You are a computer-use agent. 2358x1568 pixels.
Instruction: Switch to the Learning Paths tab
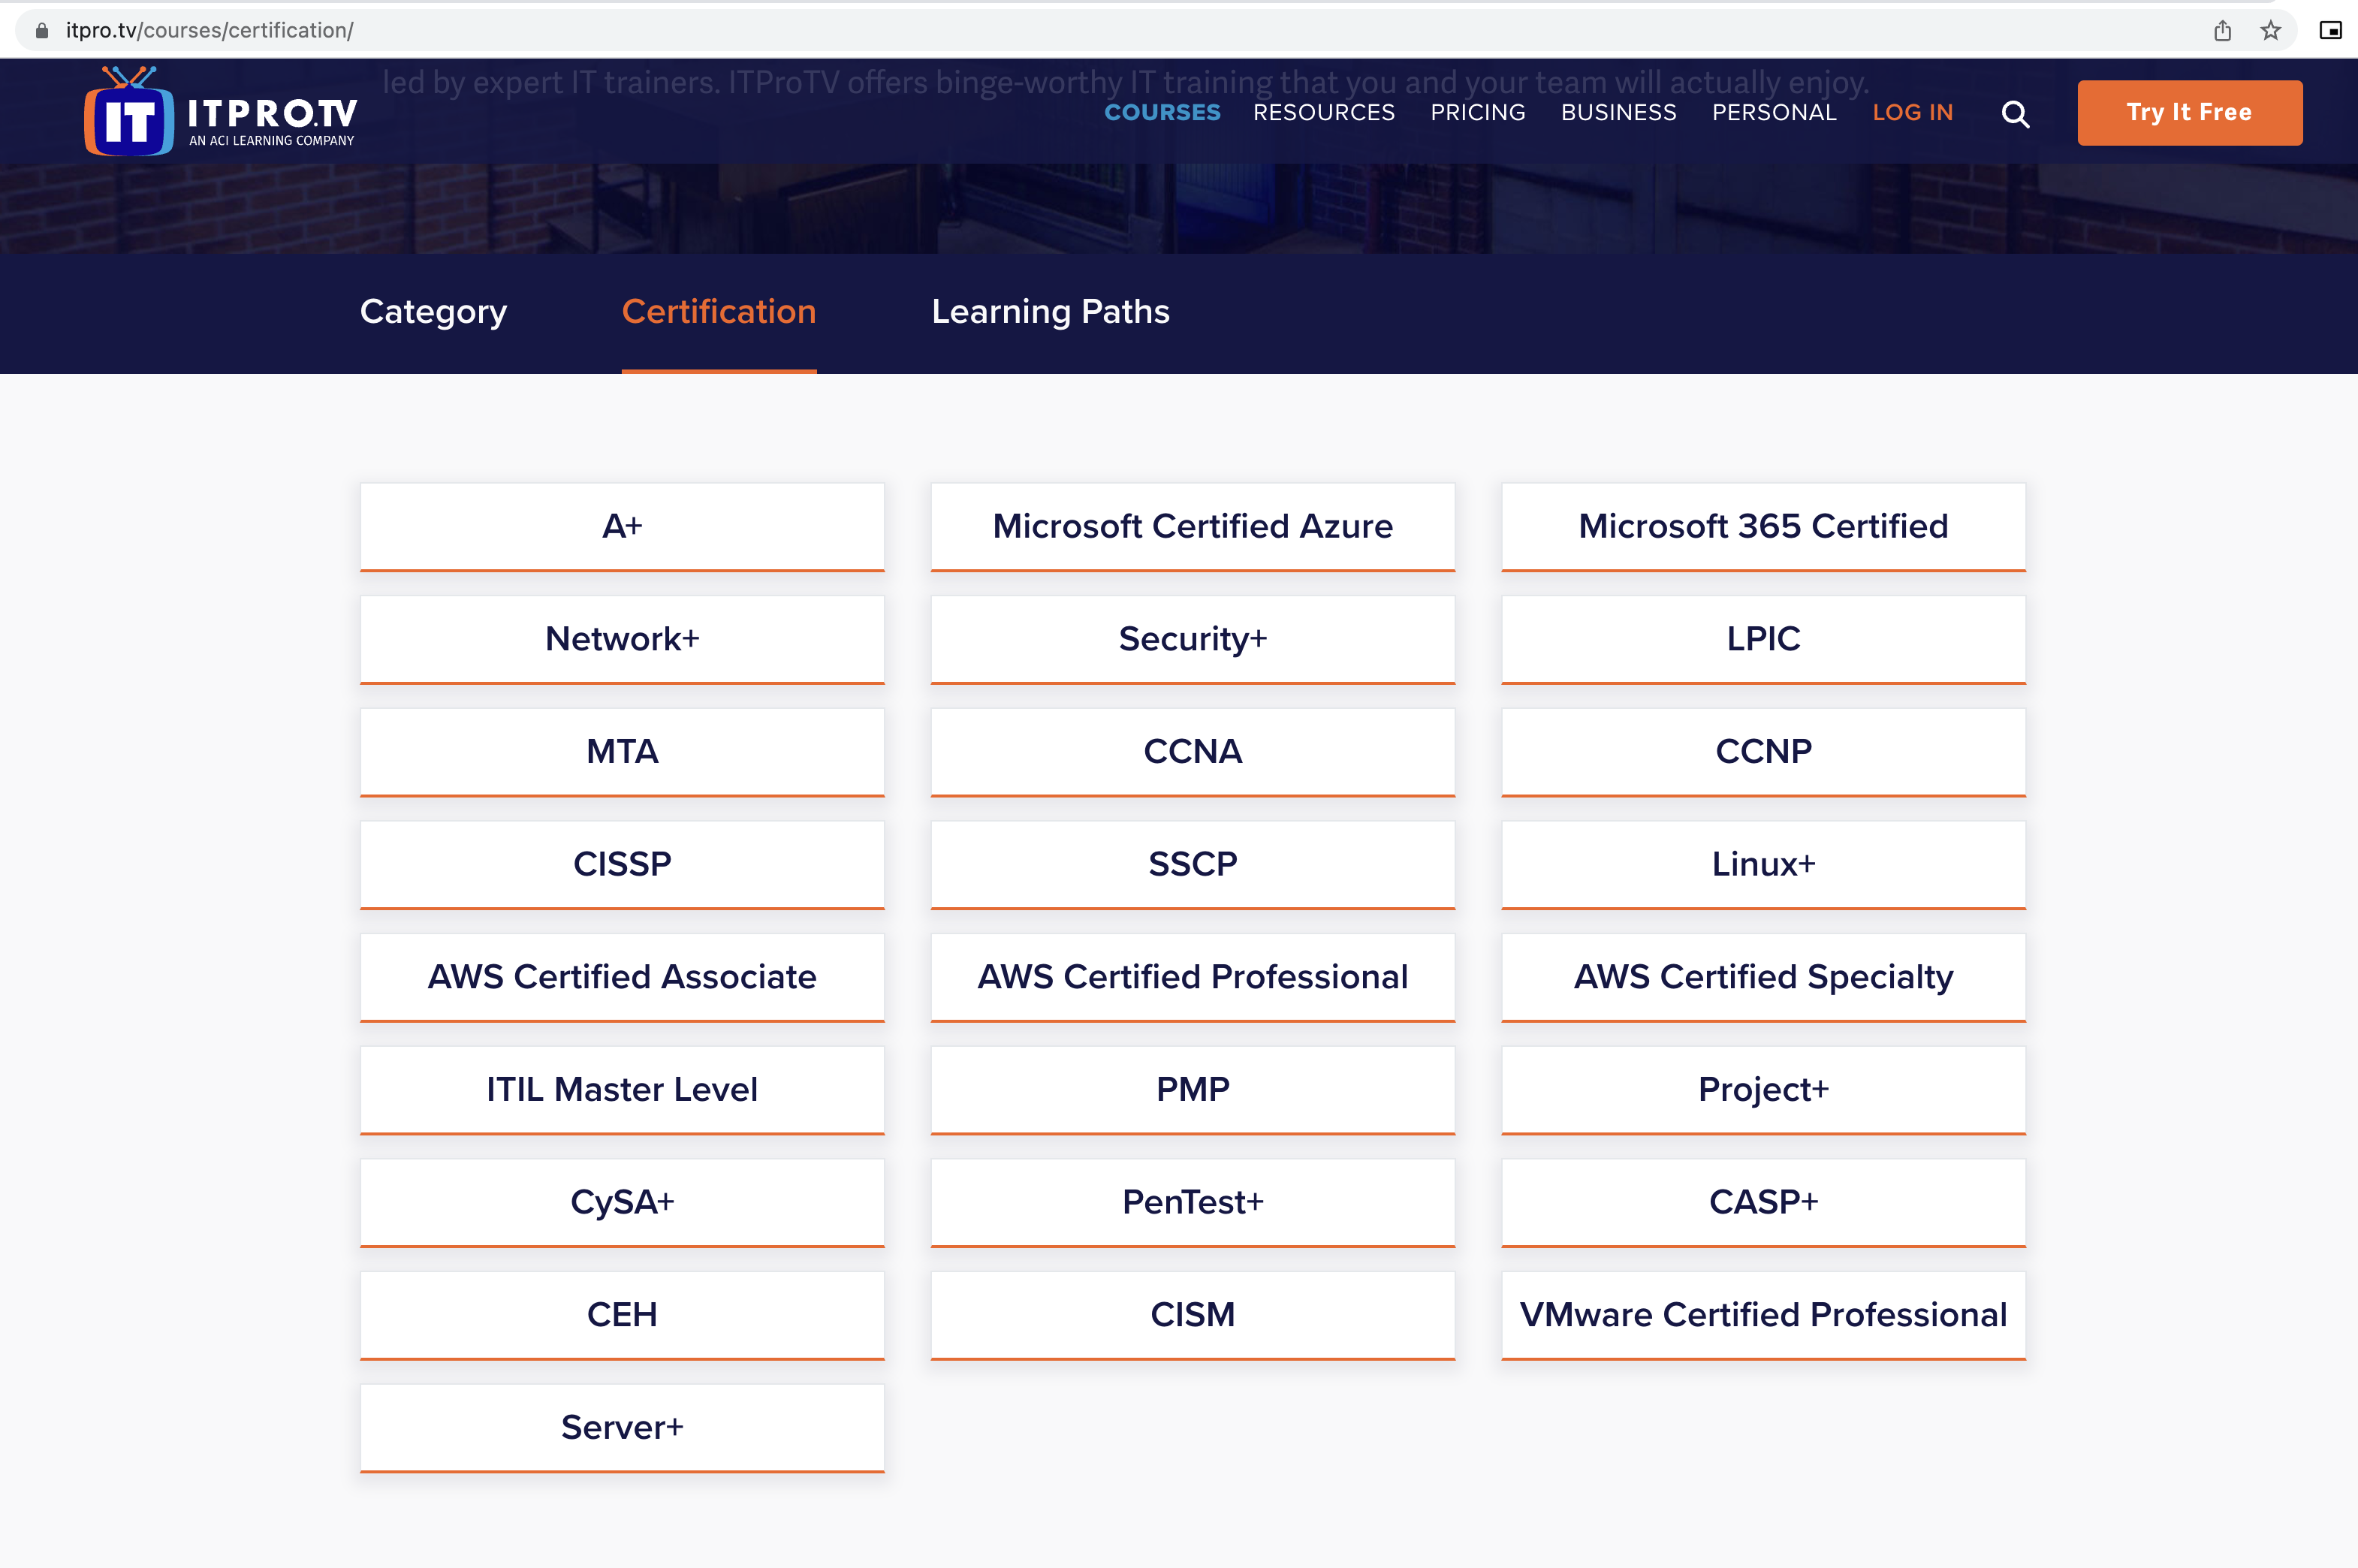(1051, 312)
